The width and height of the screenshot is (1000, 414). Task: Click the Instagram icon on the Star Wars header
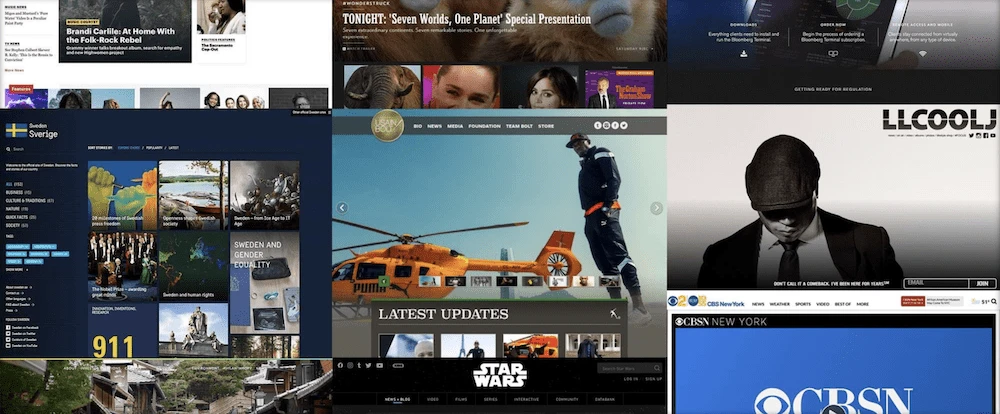coord(349,366)
